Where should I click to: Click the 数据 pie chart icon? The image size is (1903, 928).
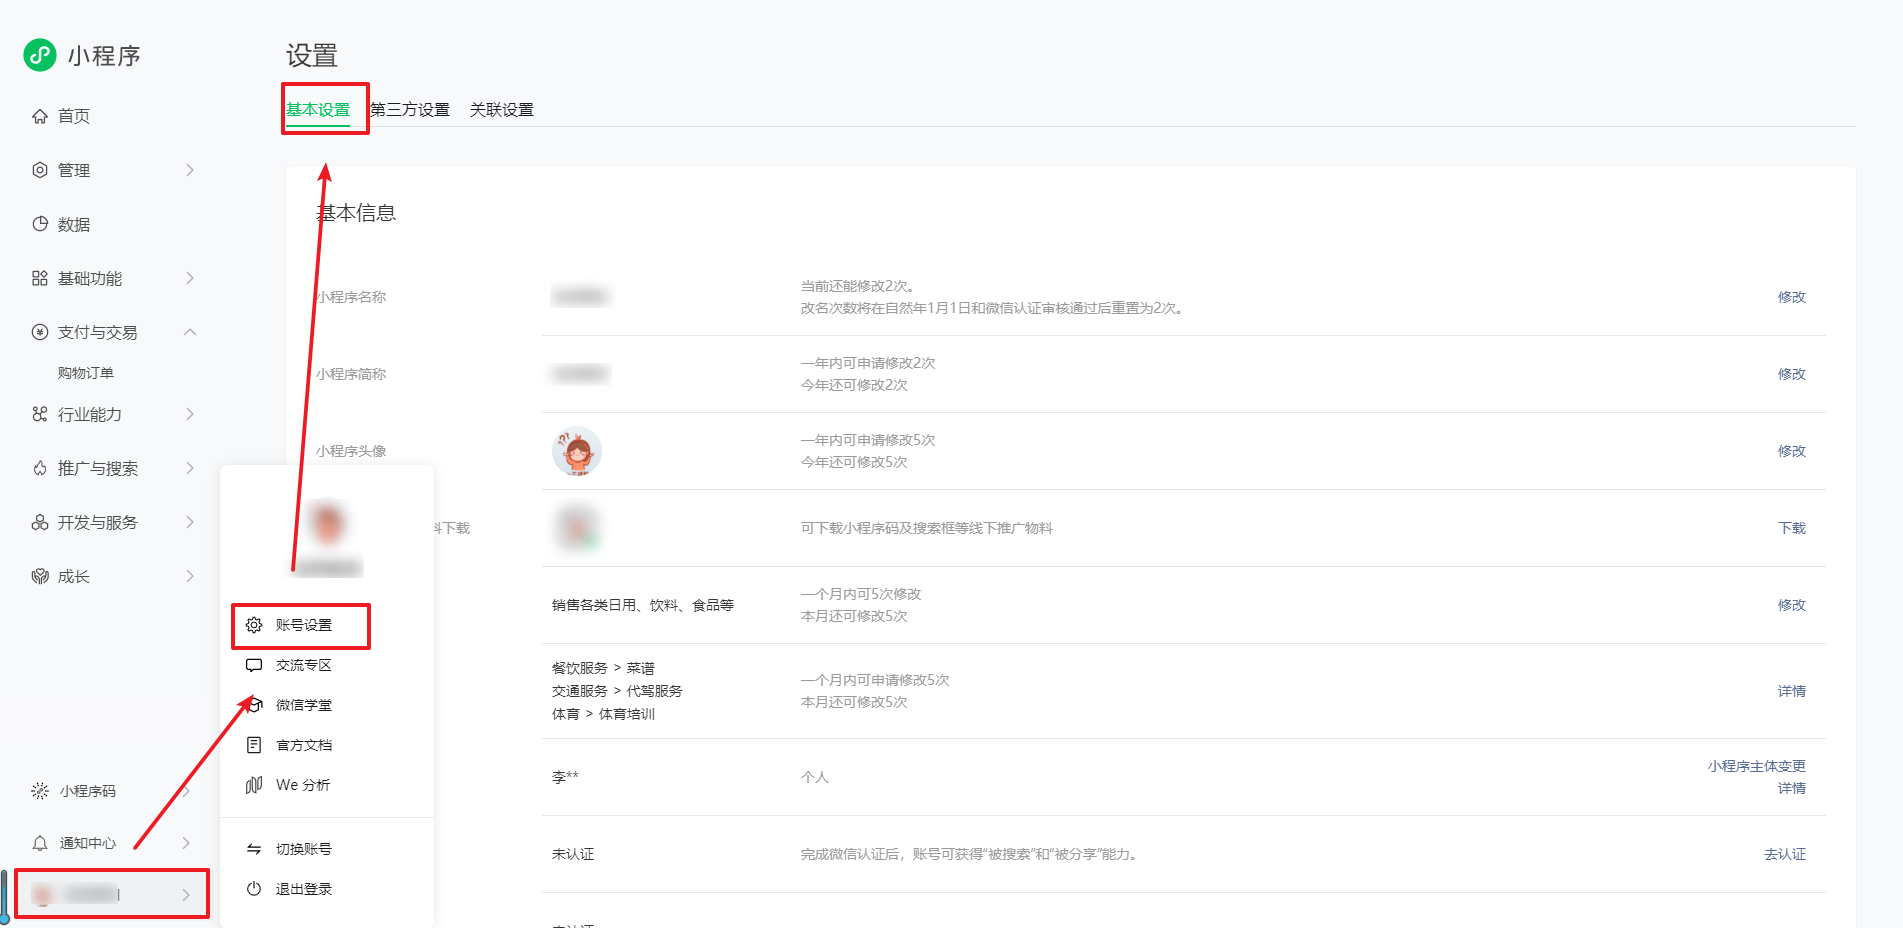pos(40,224)
